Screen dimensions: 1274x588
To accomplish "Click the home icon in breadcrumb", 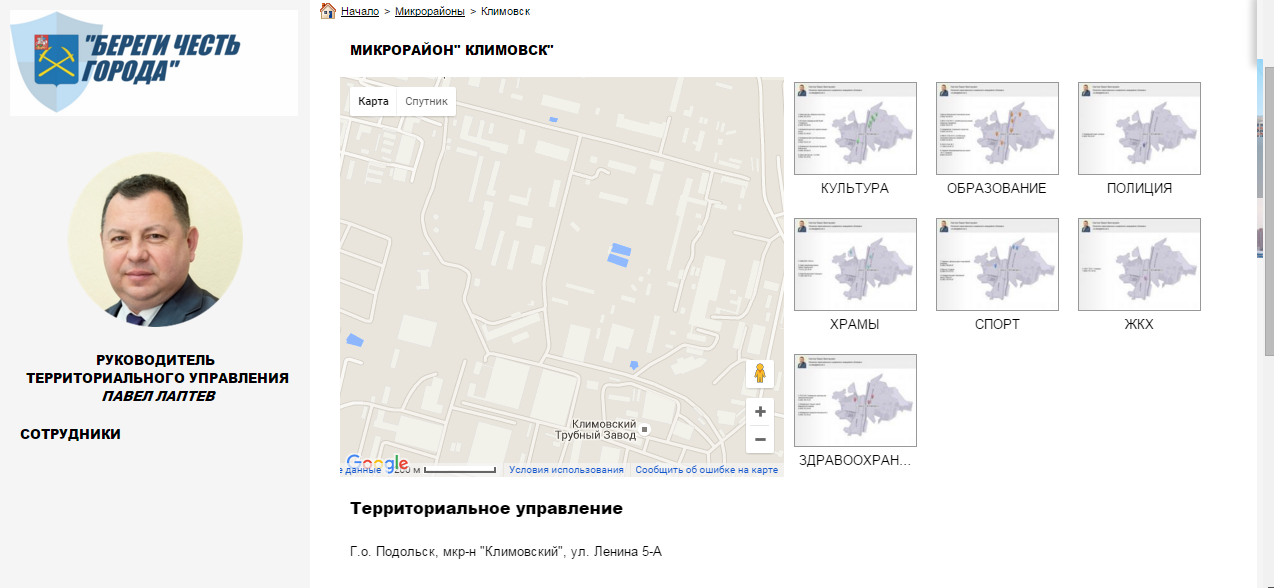I will tap(327, 11).
